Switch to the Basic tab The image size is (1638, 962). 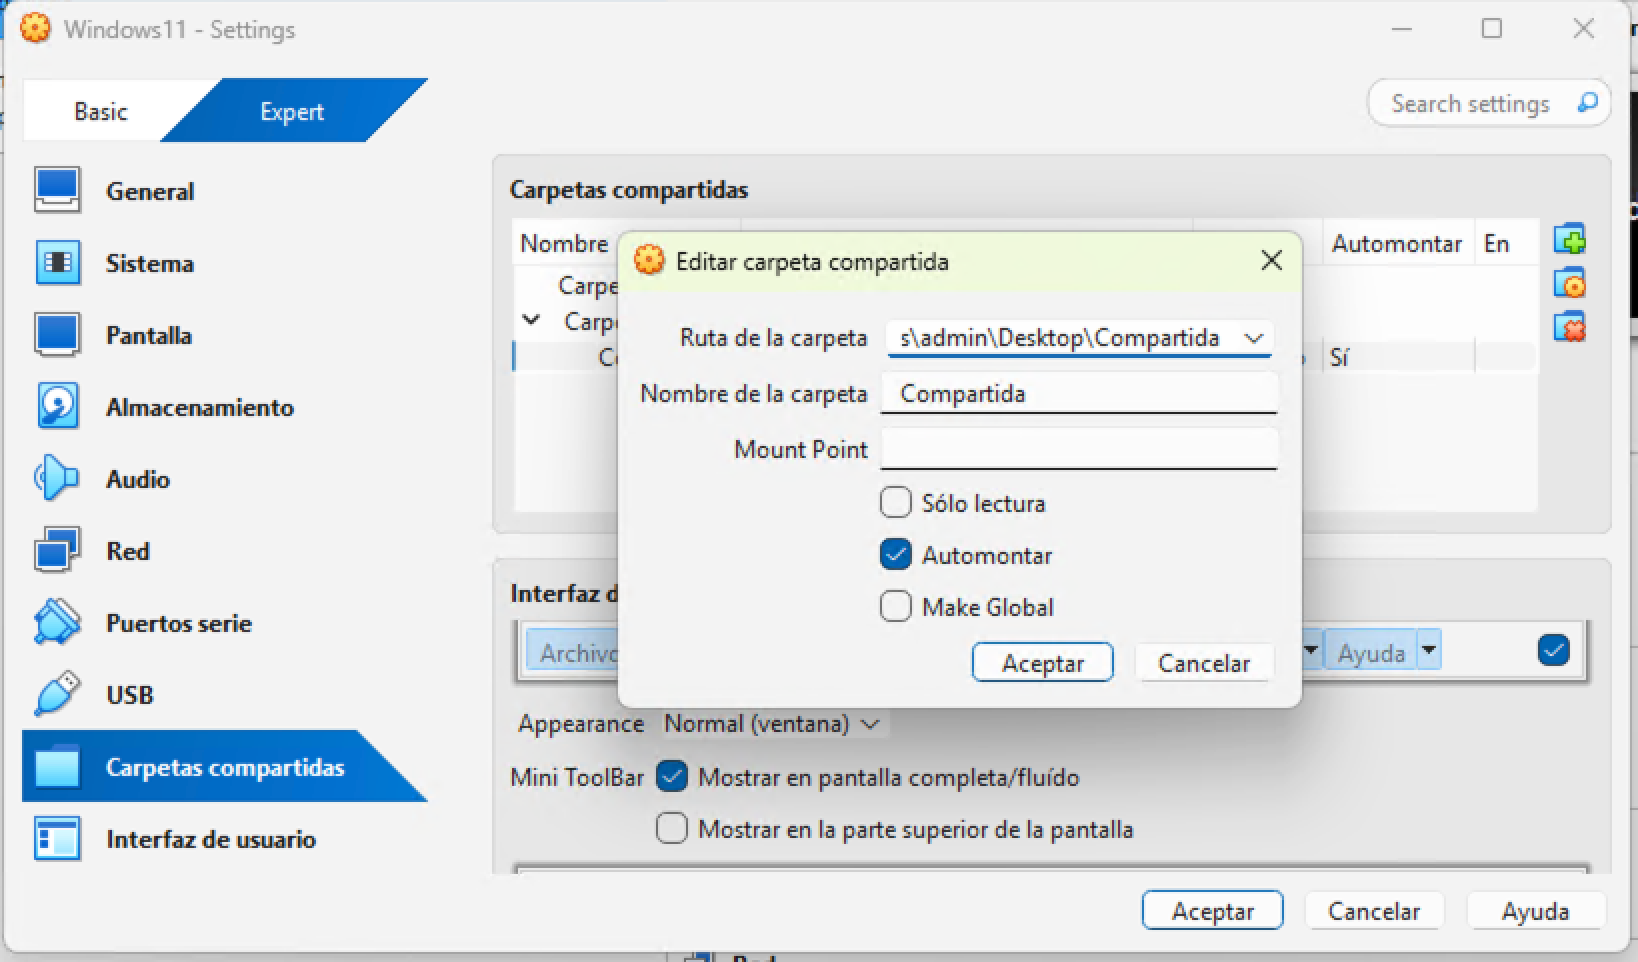101,111
